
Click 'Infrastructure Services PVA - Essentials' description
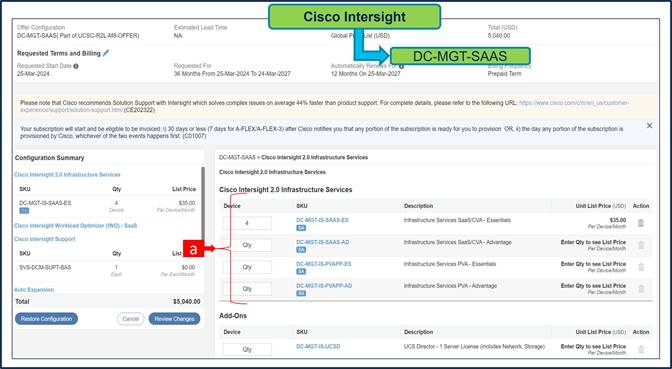coord(450,264)
